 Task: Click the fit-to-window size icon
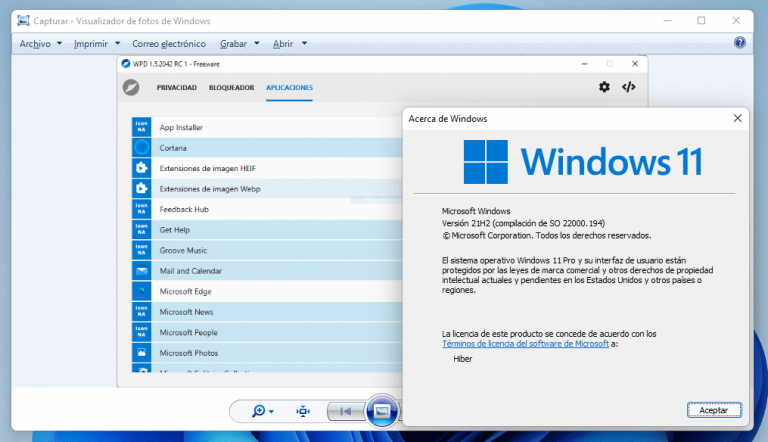coord(304,411)
